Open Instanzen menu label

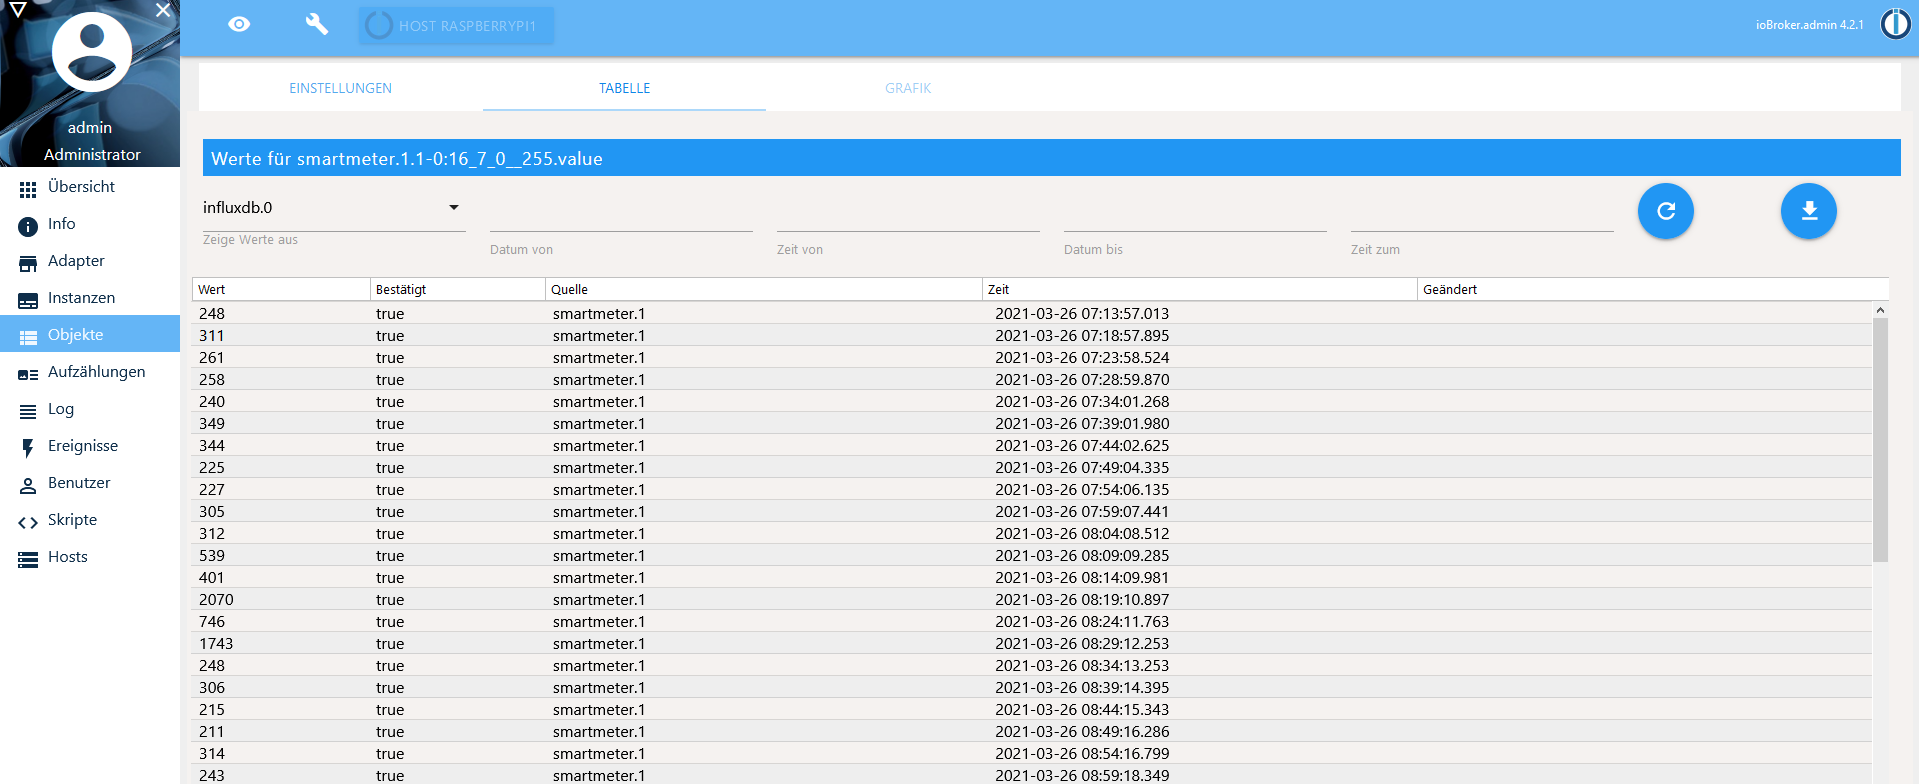(x=81, y=298)
